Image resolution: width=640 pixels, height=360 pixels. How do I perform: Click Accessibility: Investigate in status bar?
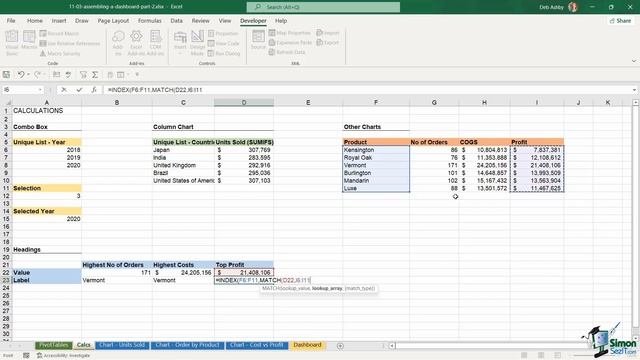(63, 356)
